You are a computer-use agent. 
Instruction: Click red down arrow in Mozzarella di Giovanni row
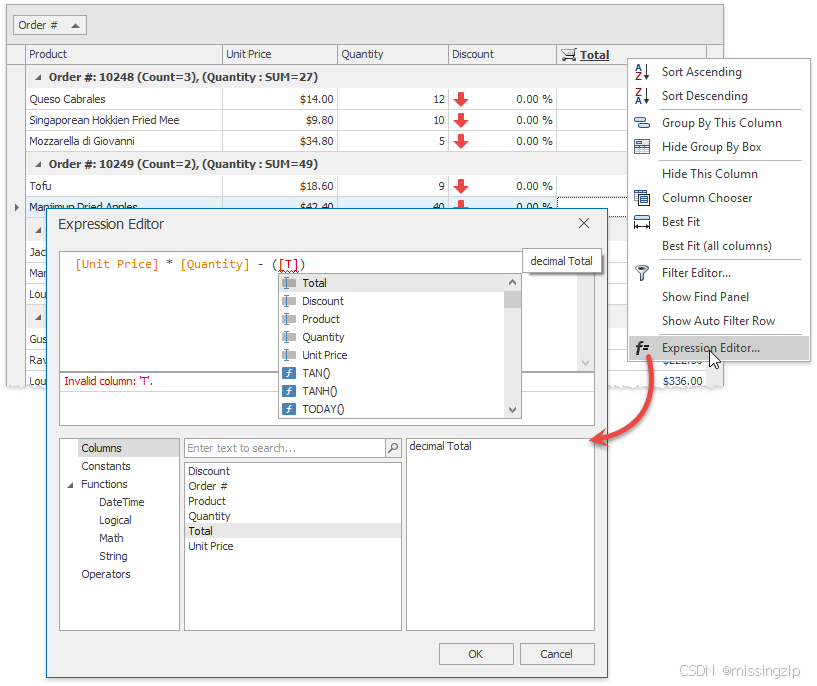tap(461, 141)
